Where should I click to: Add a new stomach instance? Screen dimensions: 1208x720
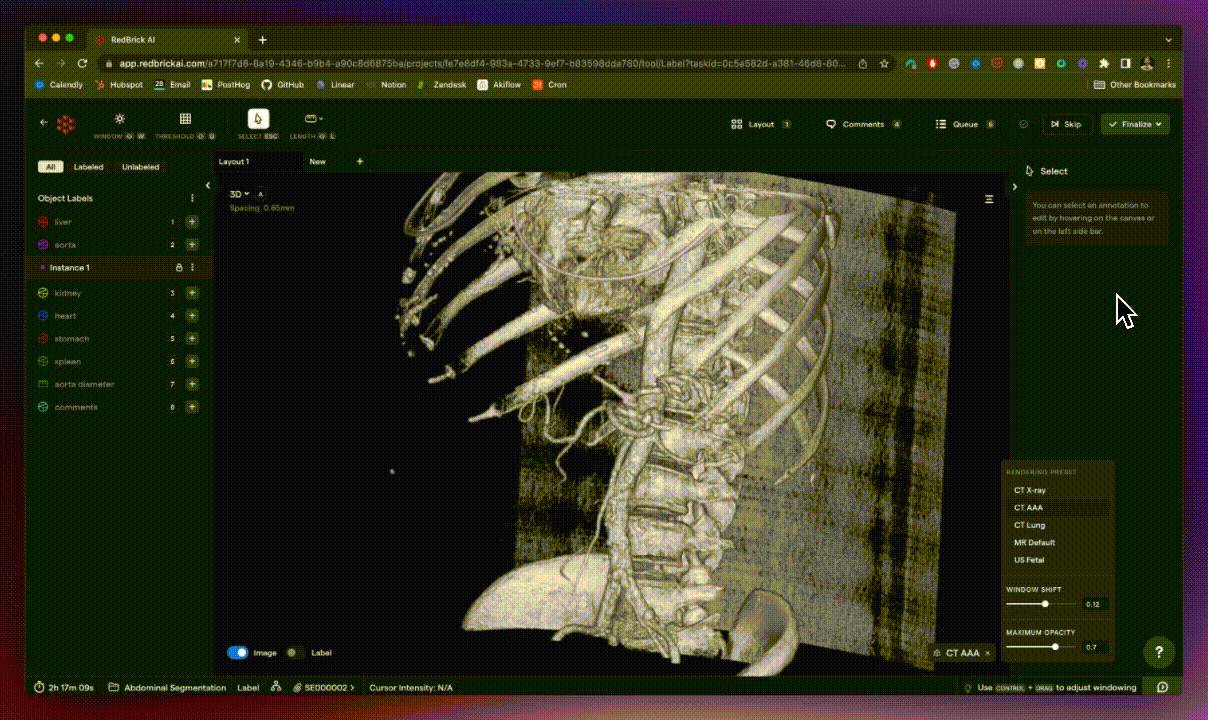[192, 339]
